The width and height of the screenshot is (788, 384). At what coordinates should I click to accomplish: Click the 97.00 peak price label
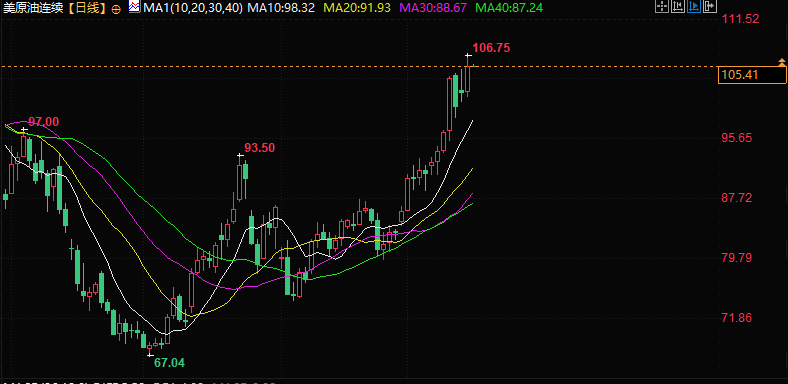click(x=43, y=122)
